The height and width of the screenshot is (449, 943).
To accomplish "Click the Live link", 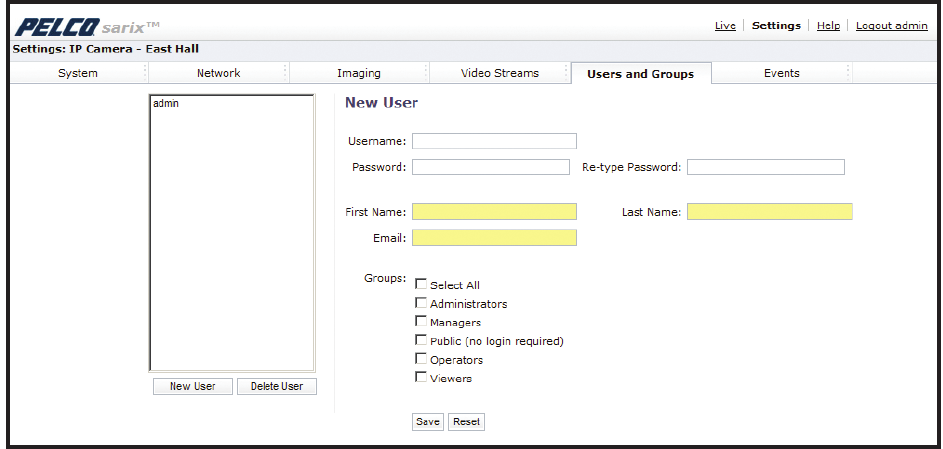I will (x=725, y=26).
